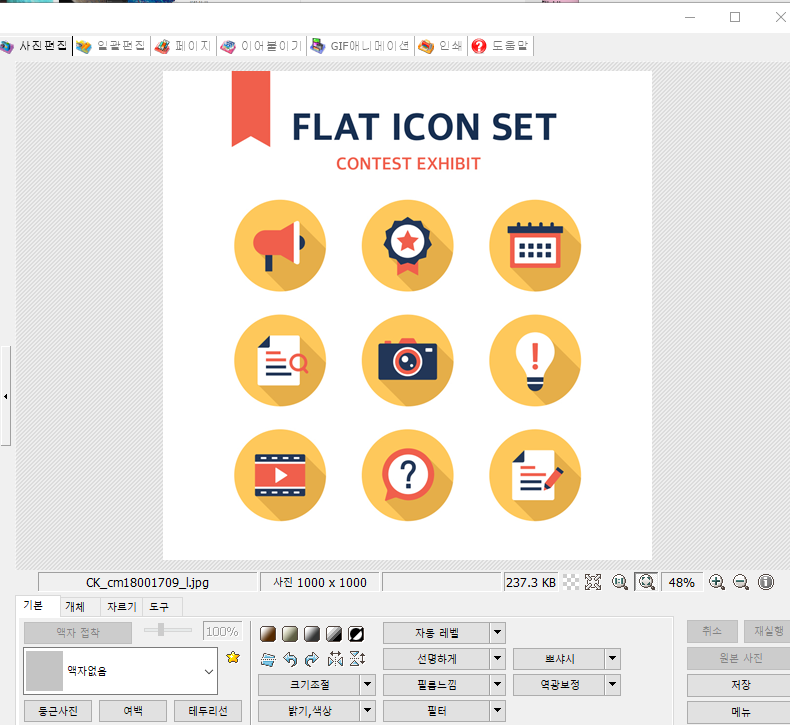
Task: Click the left panel collapse arrow
Action: coord(6,397)
